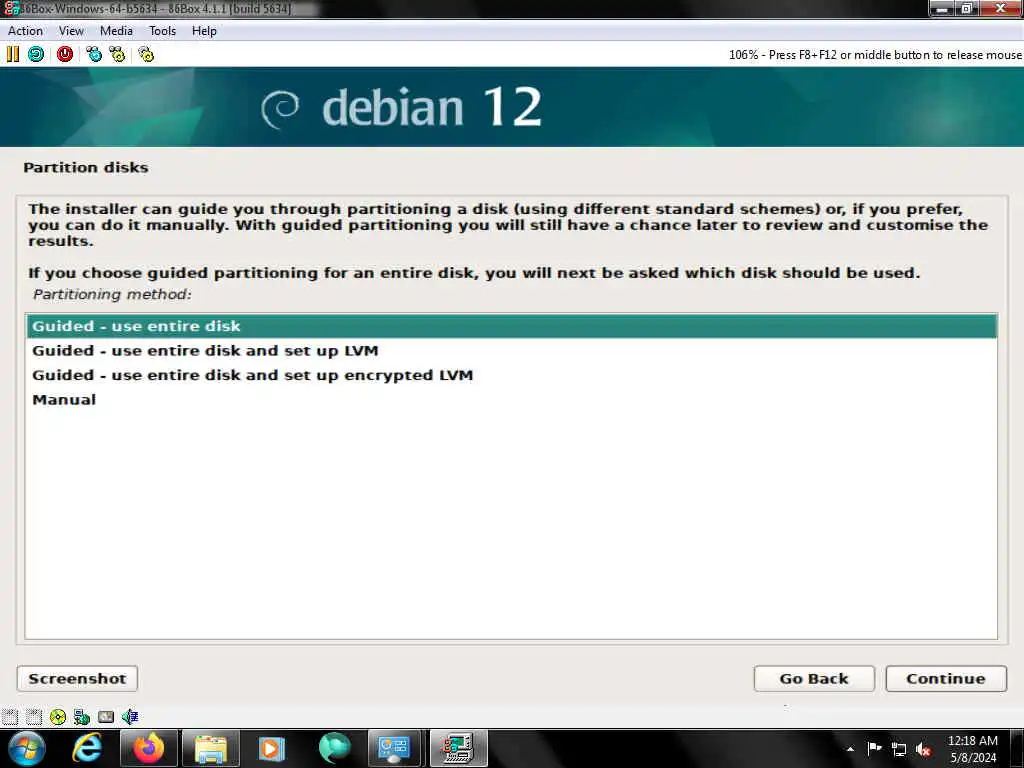Screen dimensions: 1024x768
Task: Open the Media menu
Action: (116, 31)
